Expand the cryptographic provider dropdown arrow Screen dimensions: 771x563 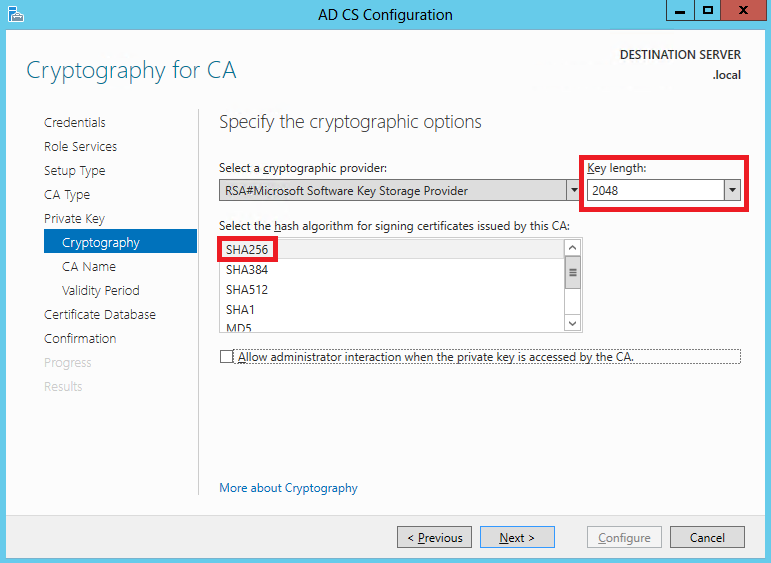pos(573,190)
